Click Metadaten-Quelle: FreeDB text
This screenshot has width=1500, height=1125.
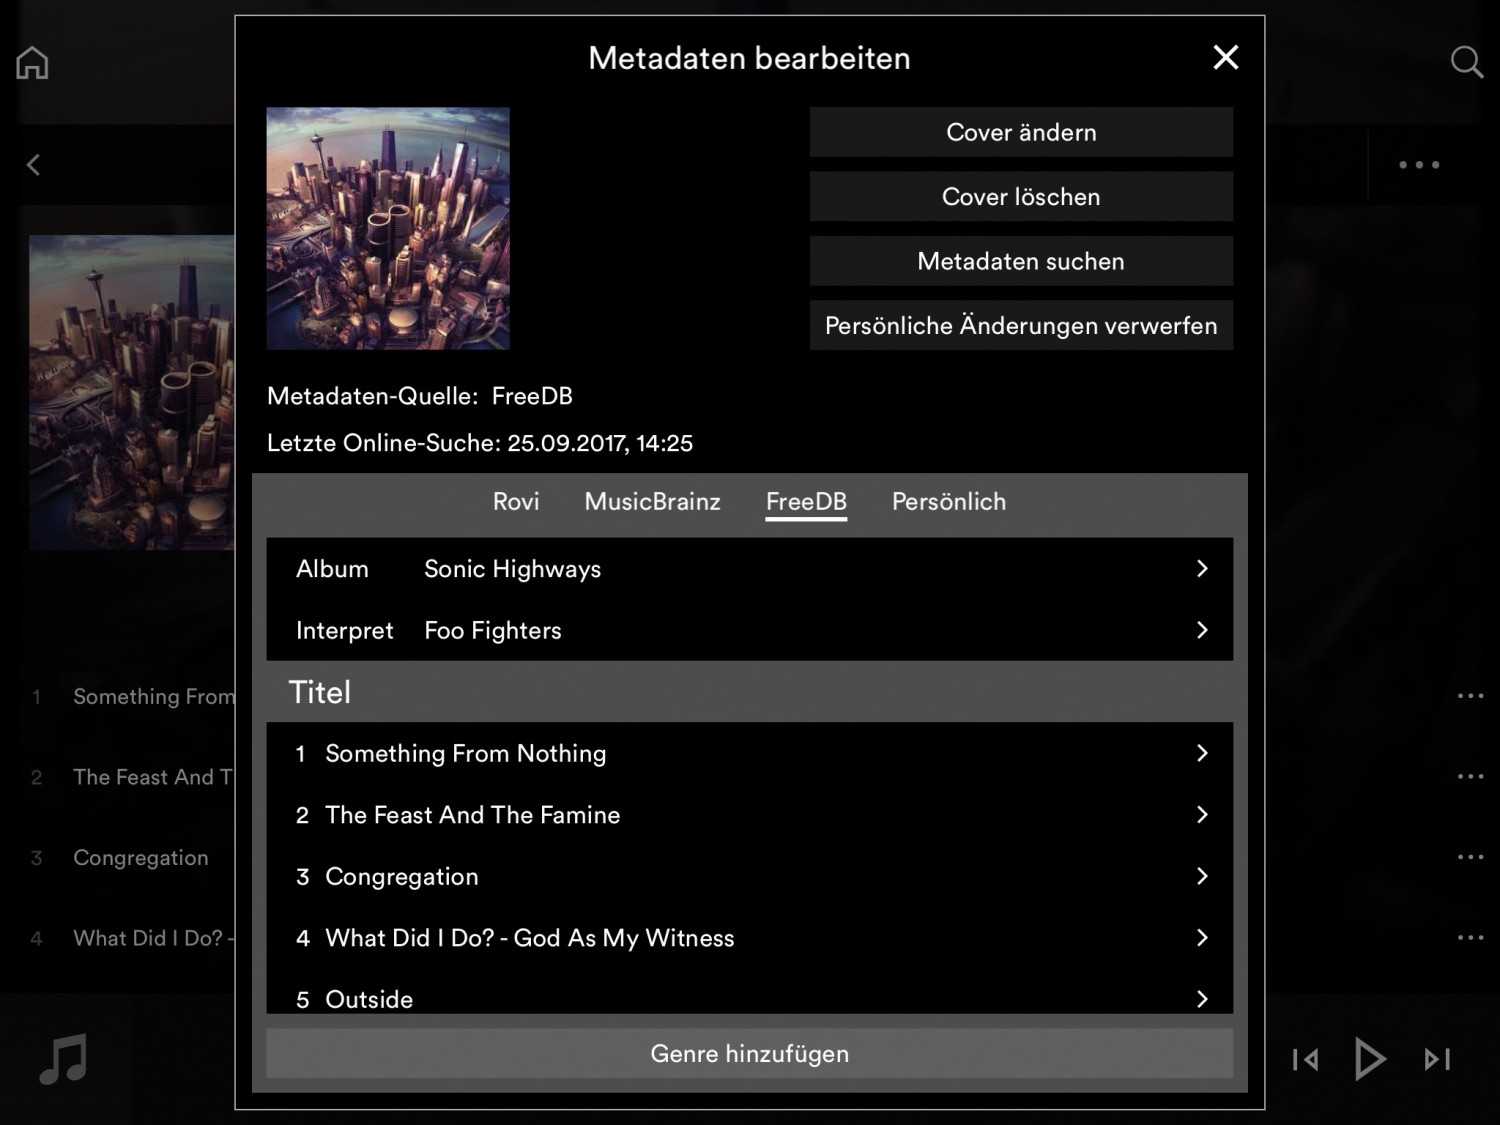click(x=420, y=396)
